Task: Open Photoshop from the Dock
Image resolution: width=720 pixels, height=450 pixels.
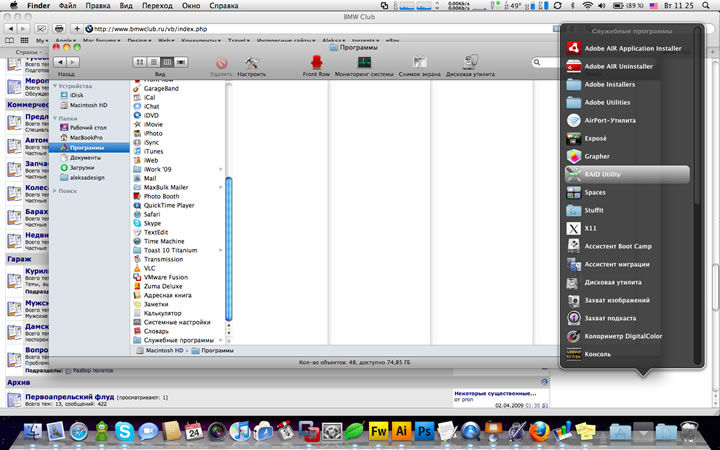Action: [x=424, y=432]
